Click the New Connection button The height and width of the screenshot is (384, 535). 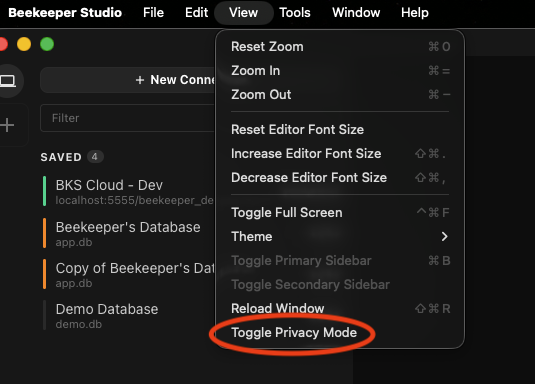[x=128, y=80]
